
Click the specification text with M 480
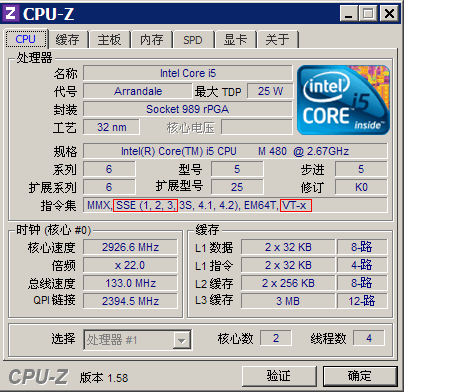[x=235, y=151]
